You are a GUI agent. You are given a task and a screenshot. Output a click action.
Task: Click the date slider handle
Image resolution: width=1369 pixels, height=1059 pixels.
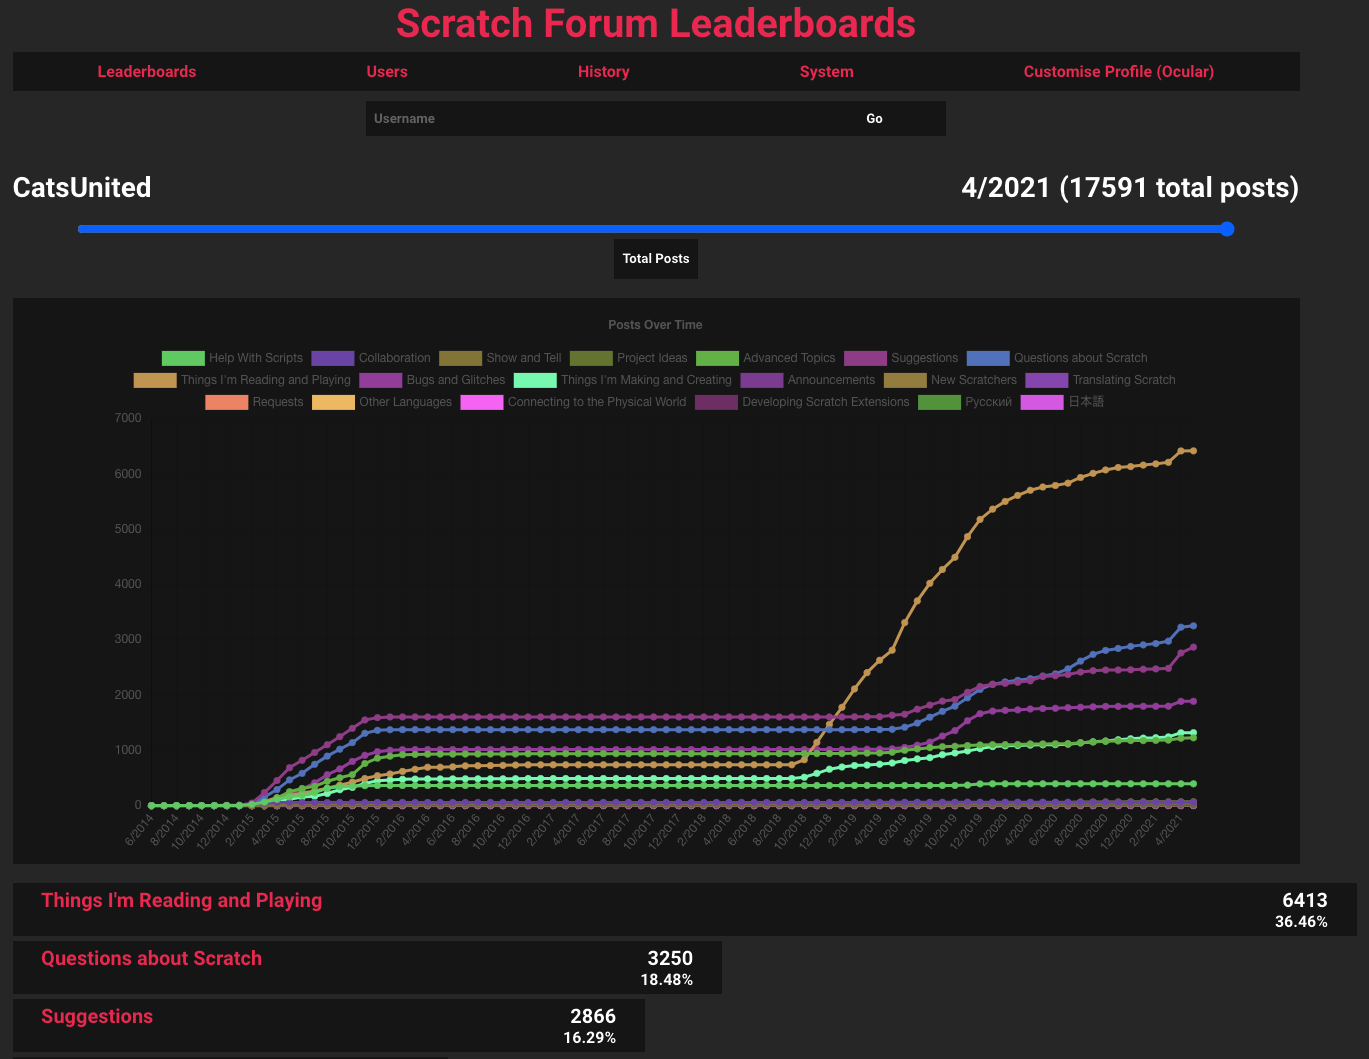click(x=1227, y=229)
